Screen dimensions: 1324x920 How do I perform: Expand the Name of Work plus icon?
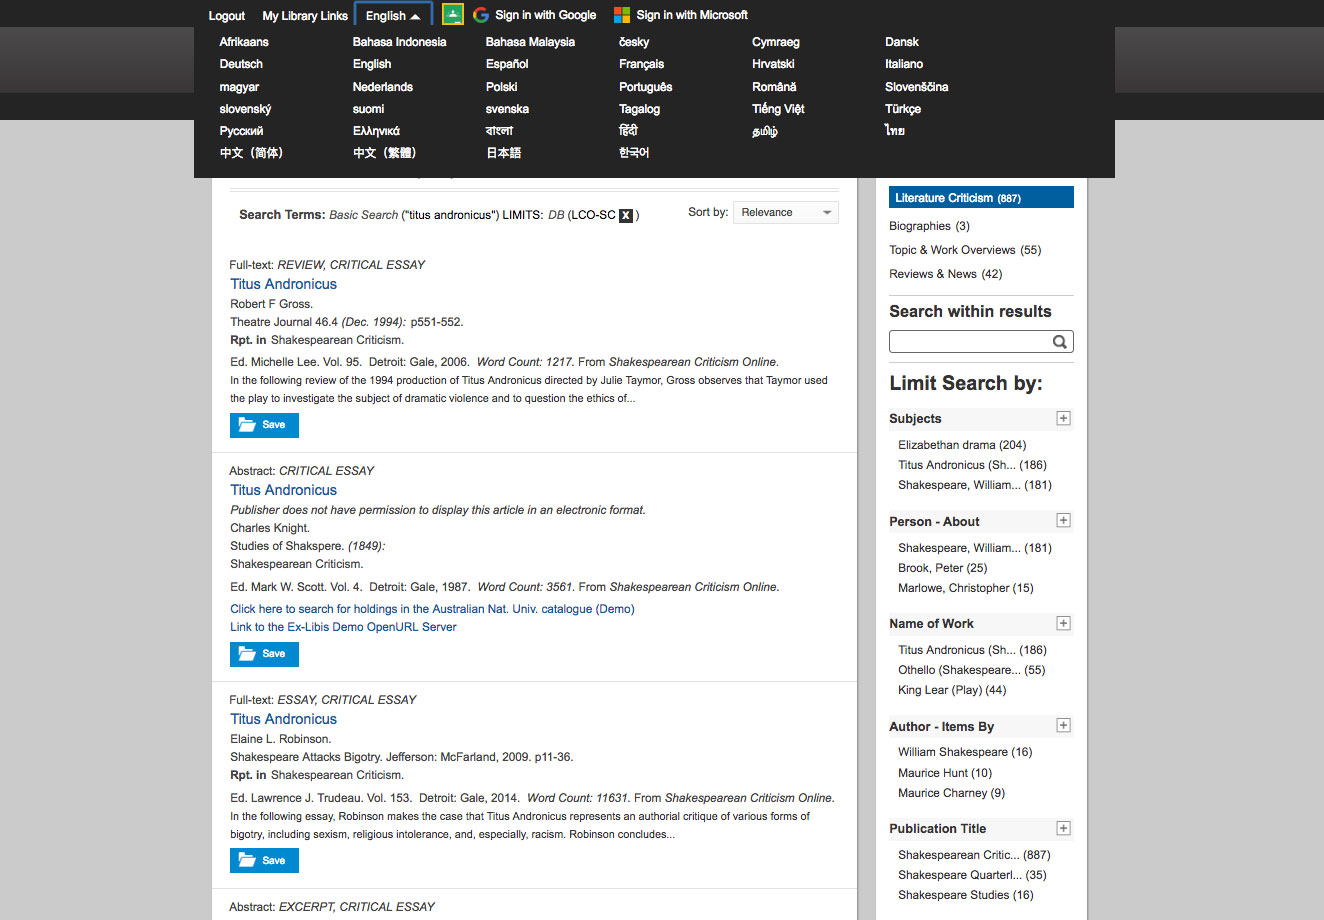(x=1063, y=623)
